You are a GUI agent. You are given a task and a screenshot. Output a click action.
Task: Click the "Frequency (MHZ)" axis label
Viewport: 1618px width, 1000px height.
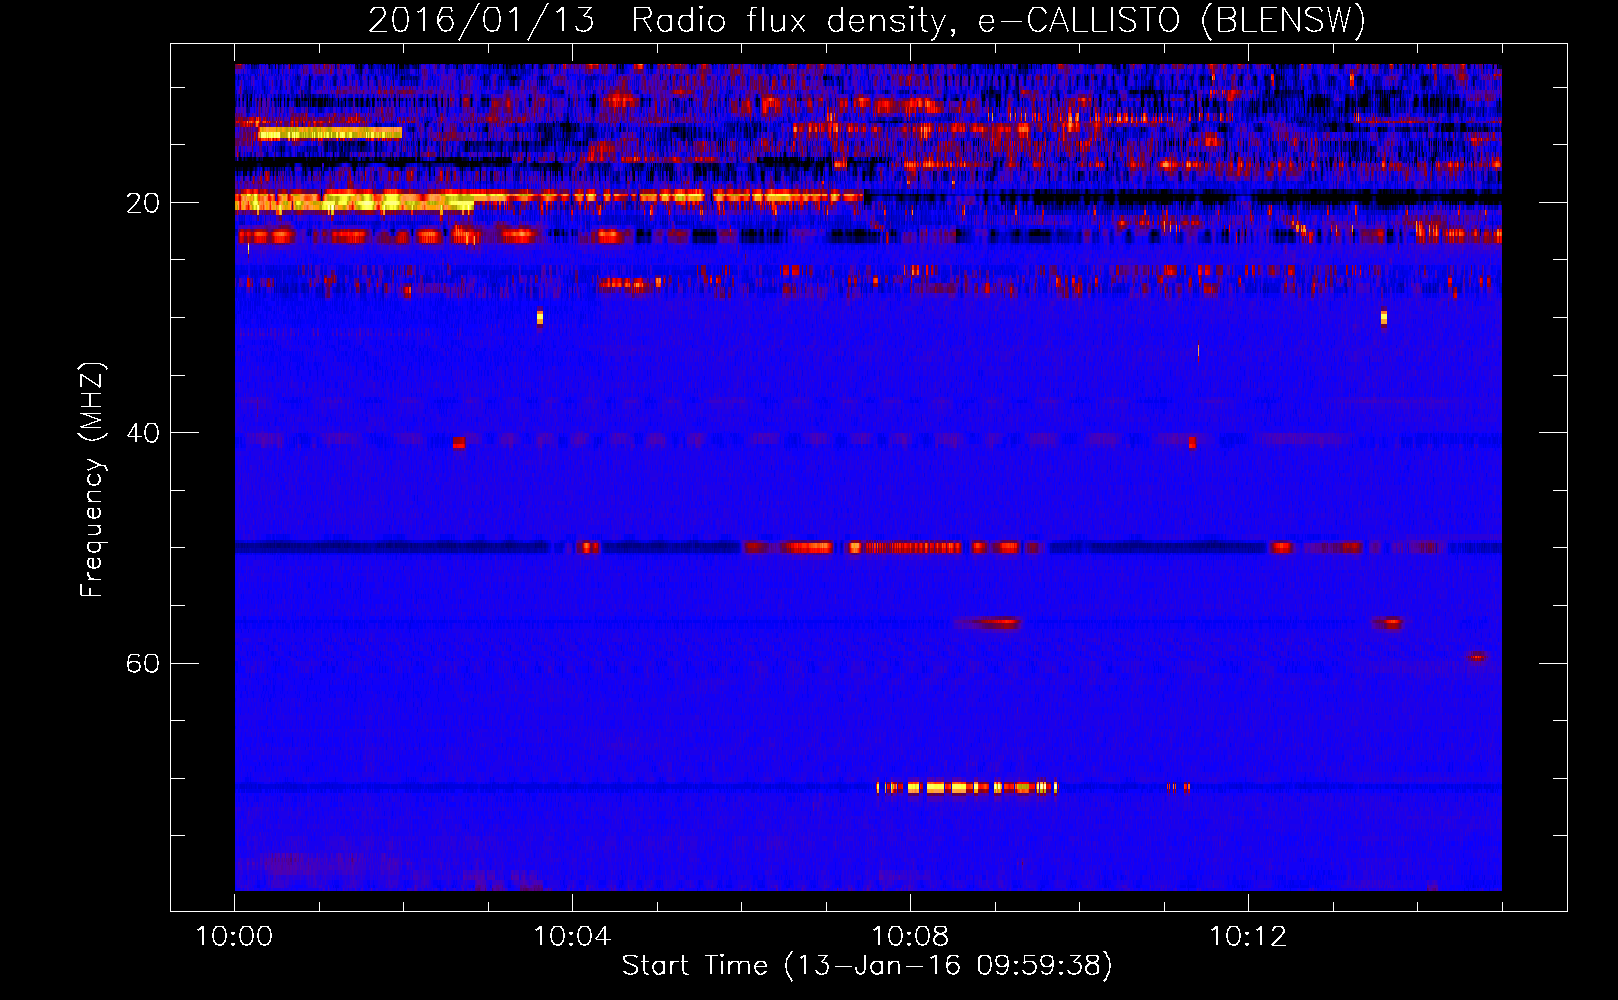(92, 480)
